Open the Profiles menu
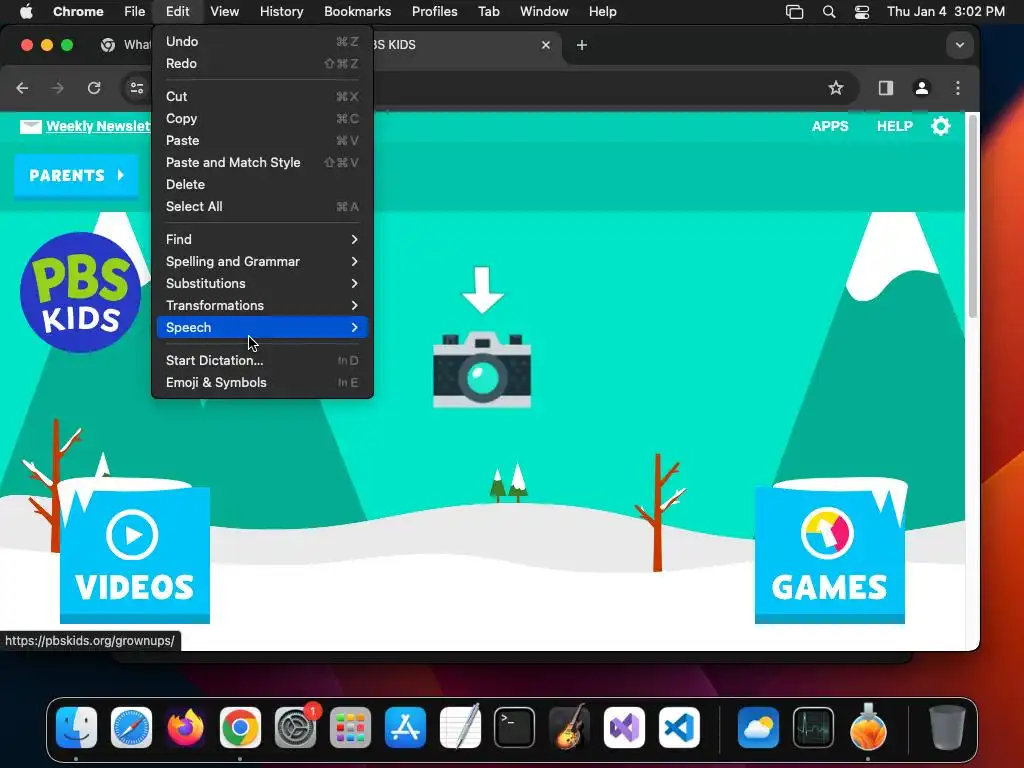Screen dimensions: 1024x768 click(434, 12)
